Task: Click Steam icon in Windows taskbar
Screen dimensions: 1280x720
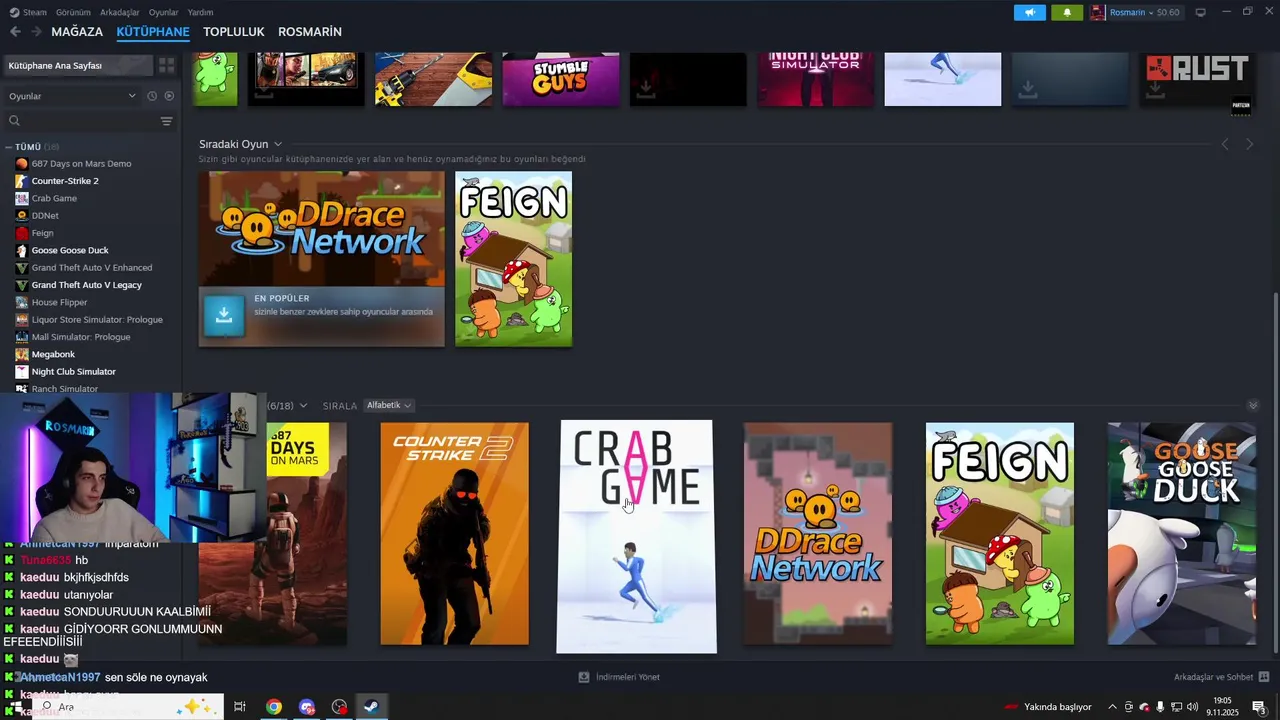Action: [370, 707]
